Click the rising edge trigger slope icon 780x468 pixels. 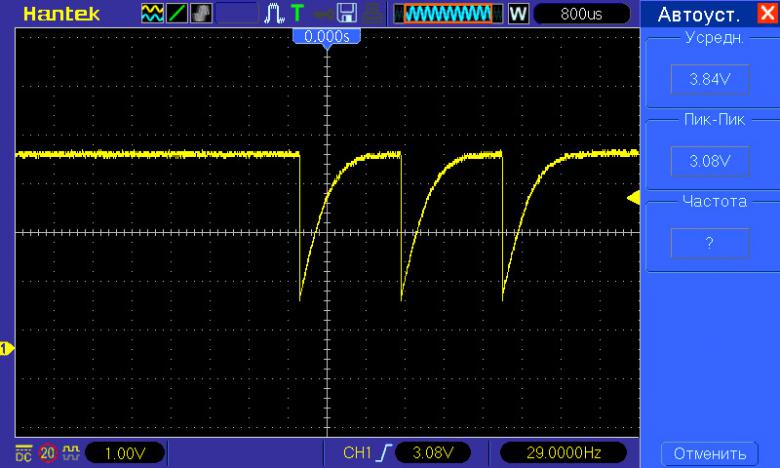point(384,453)
